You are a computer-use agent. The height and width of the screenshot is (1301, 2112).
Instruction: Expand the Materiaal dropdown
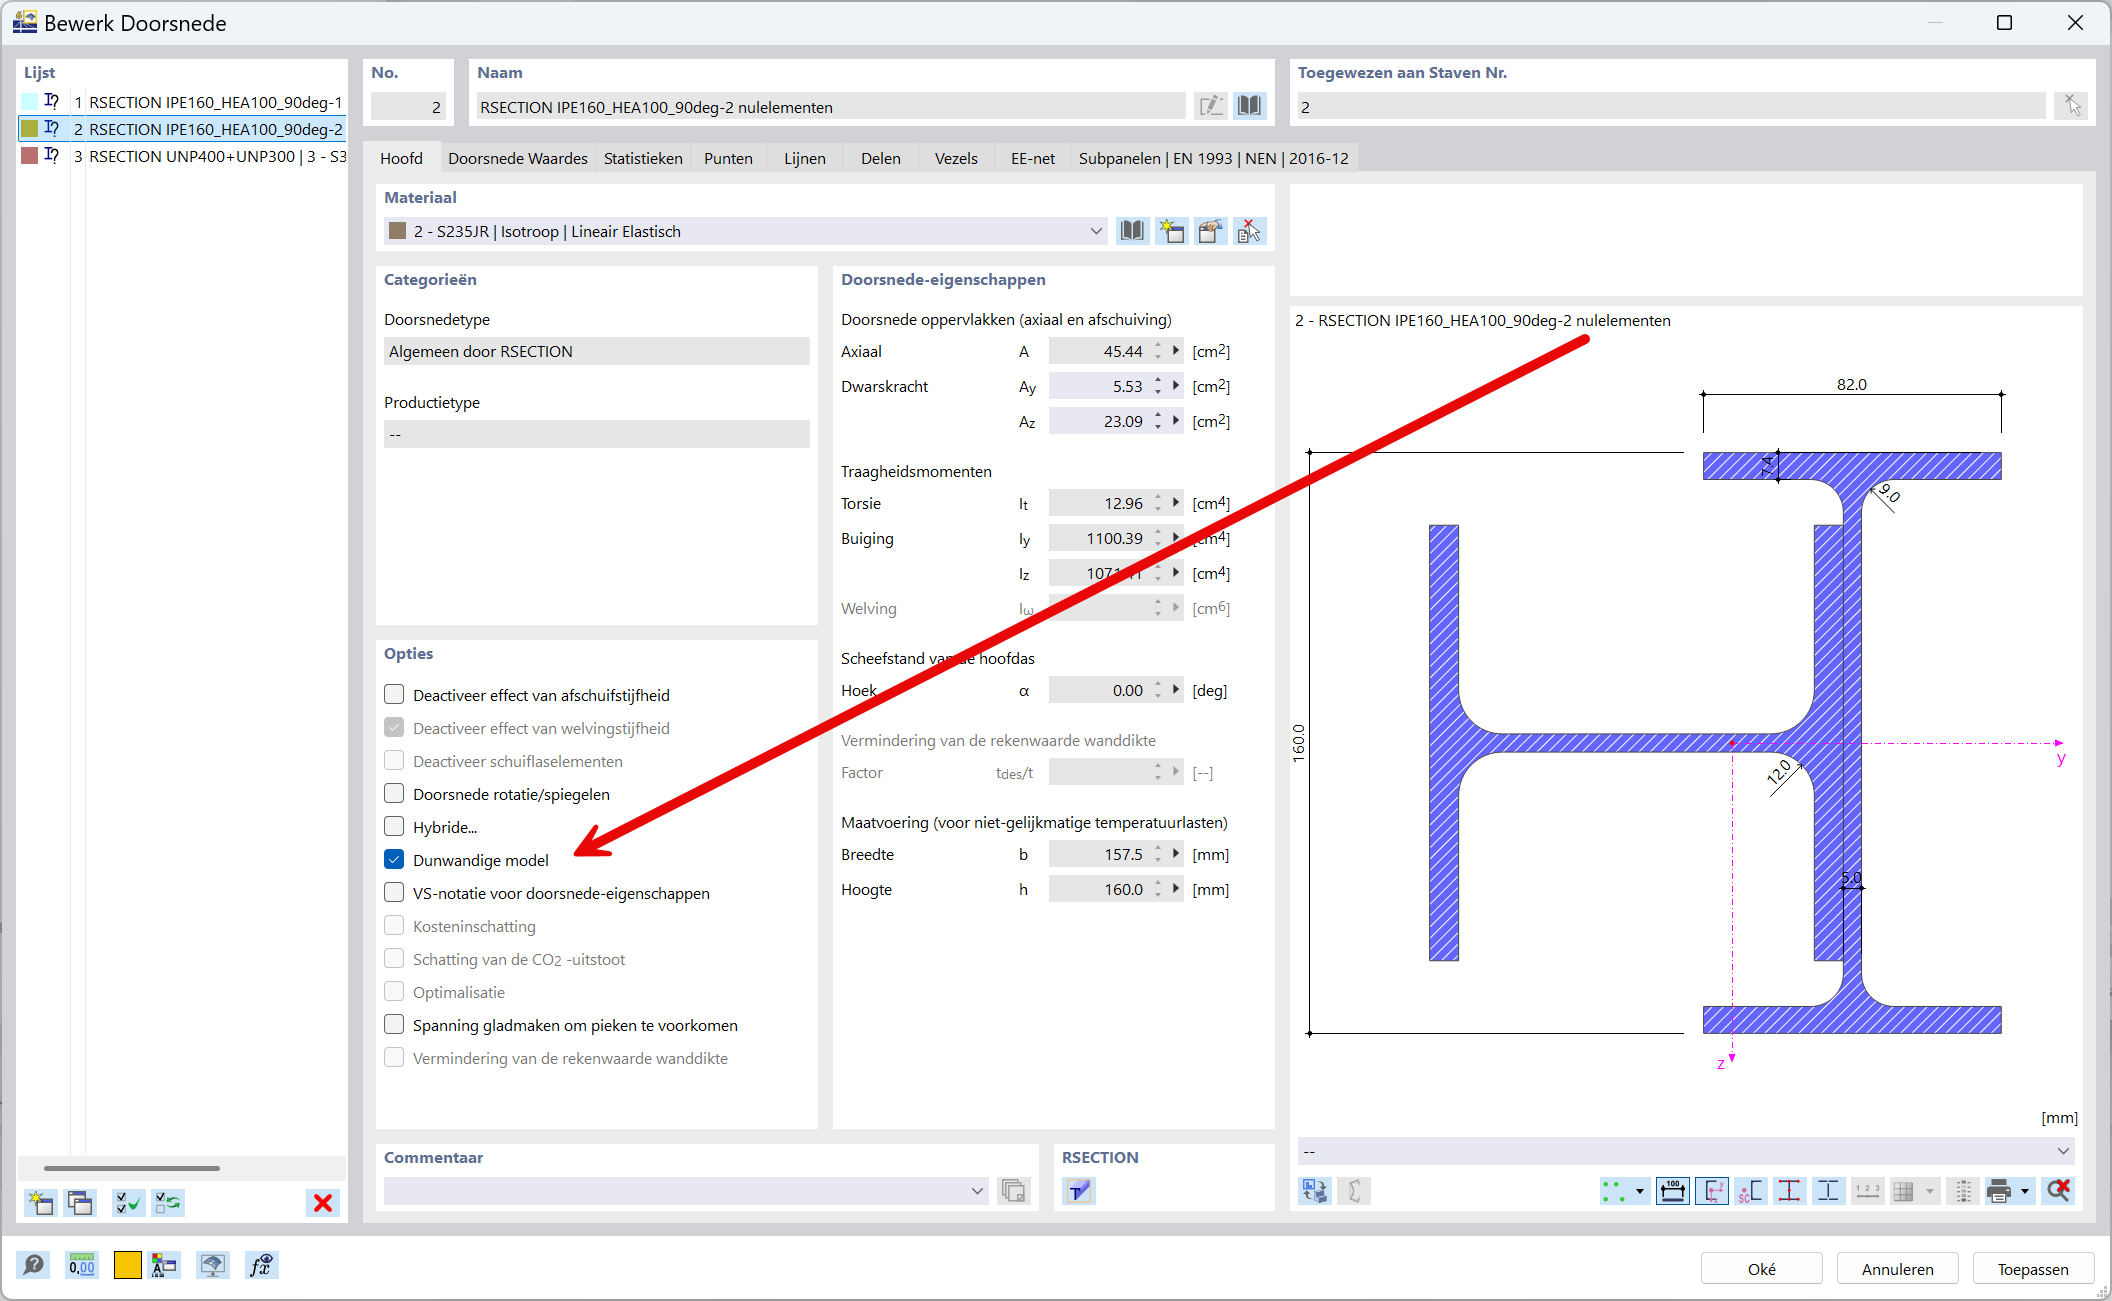coord(1096,232)
